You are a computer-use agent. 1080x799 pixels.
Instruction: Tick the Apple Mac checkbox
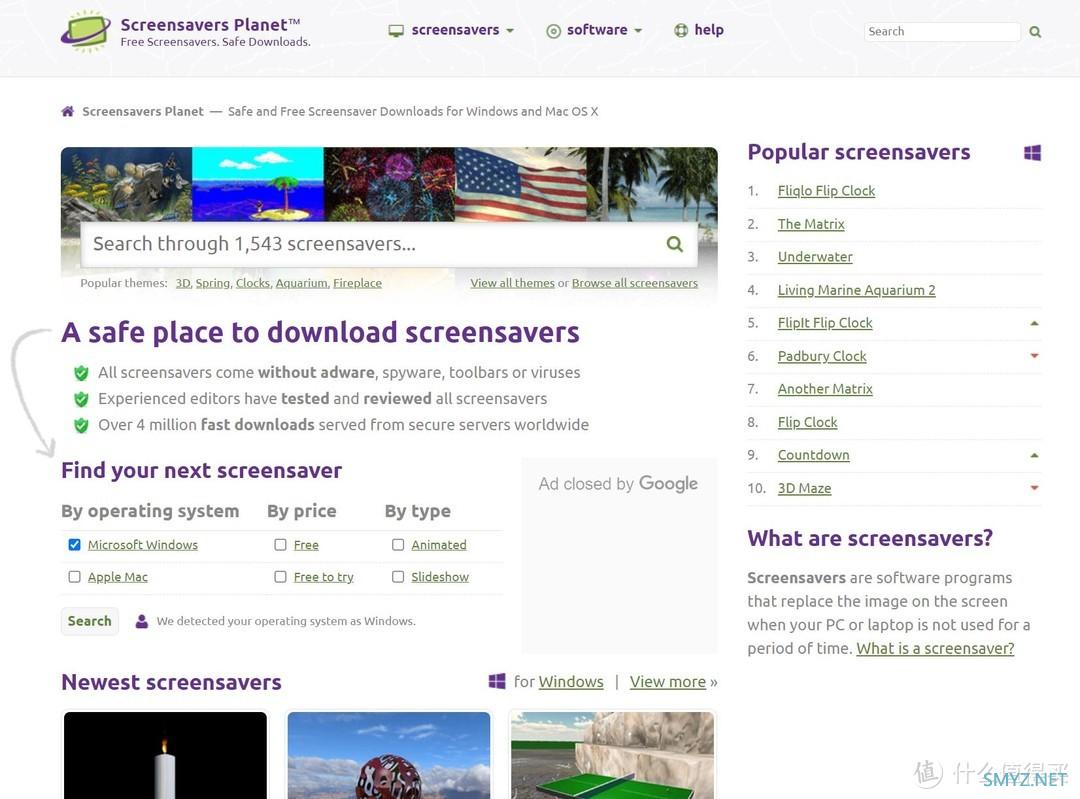pyautogui.click(x=74, y=577)
